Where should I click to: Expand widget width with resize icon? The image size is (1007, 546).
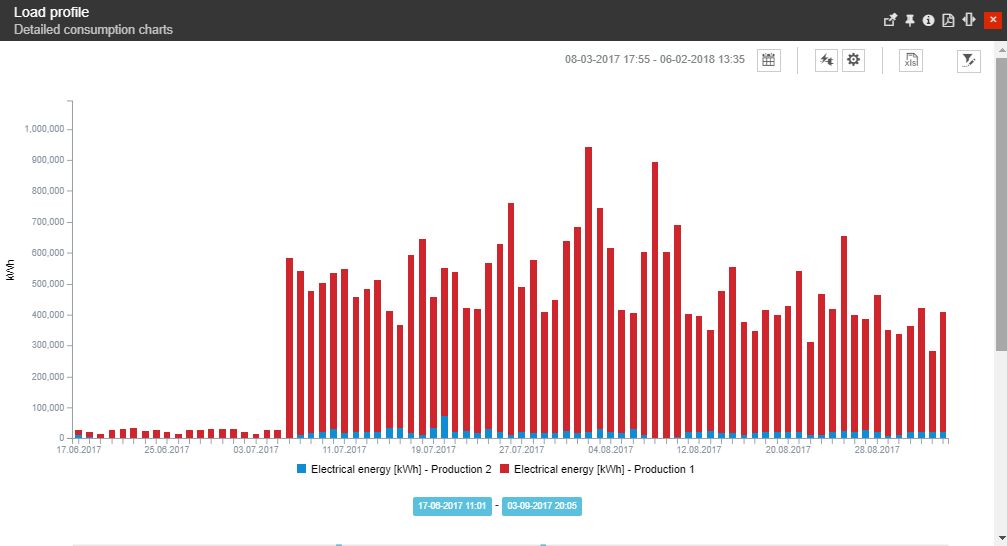tap(969, 20)
